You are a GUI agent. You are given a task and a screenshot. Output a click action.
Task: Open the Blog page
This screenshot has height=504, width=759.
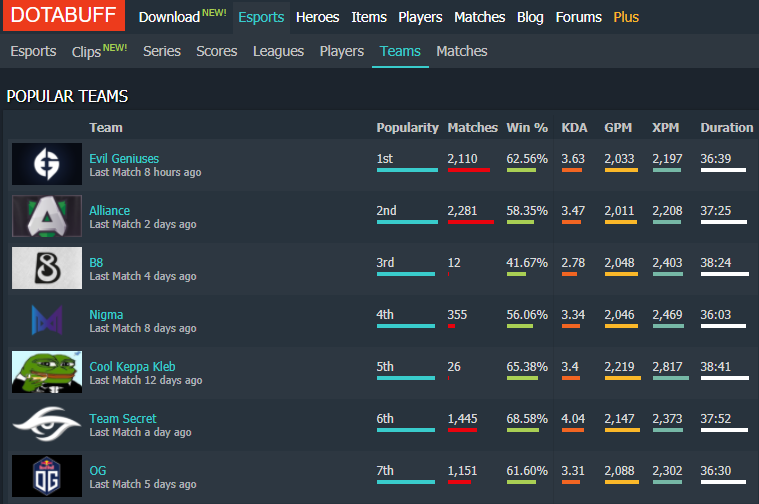coord(530,17)
